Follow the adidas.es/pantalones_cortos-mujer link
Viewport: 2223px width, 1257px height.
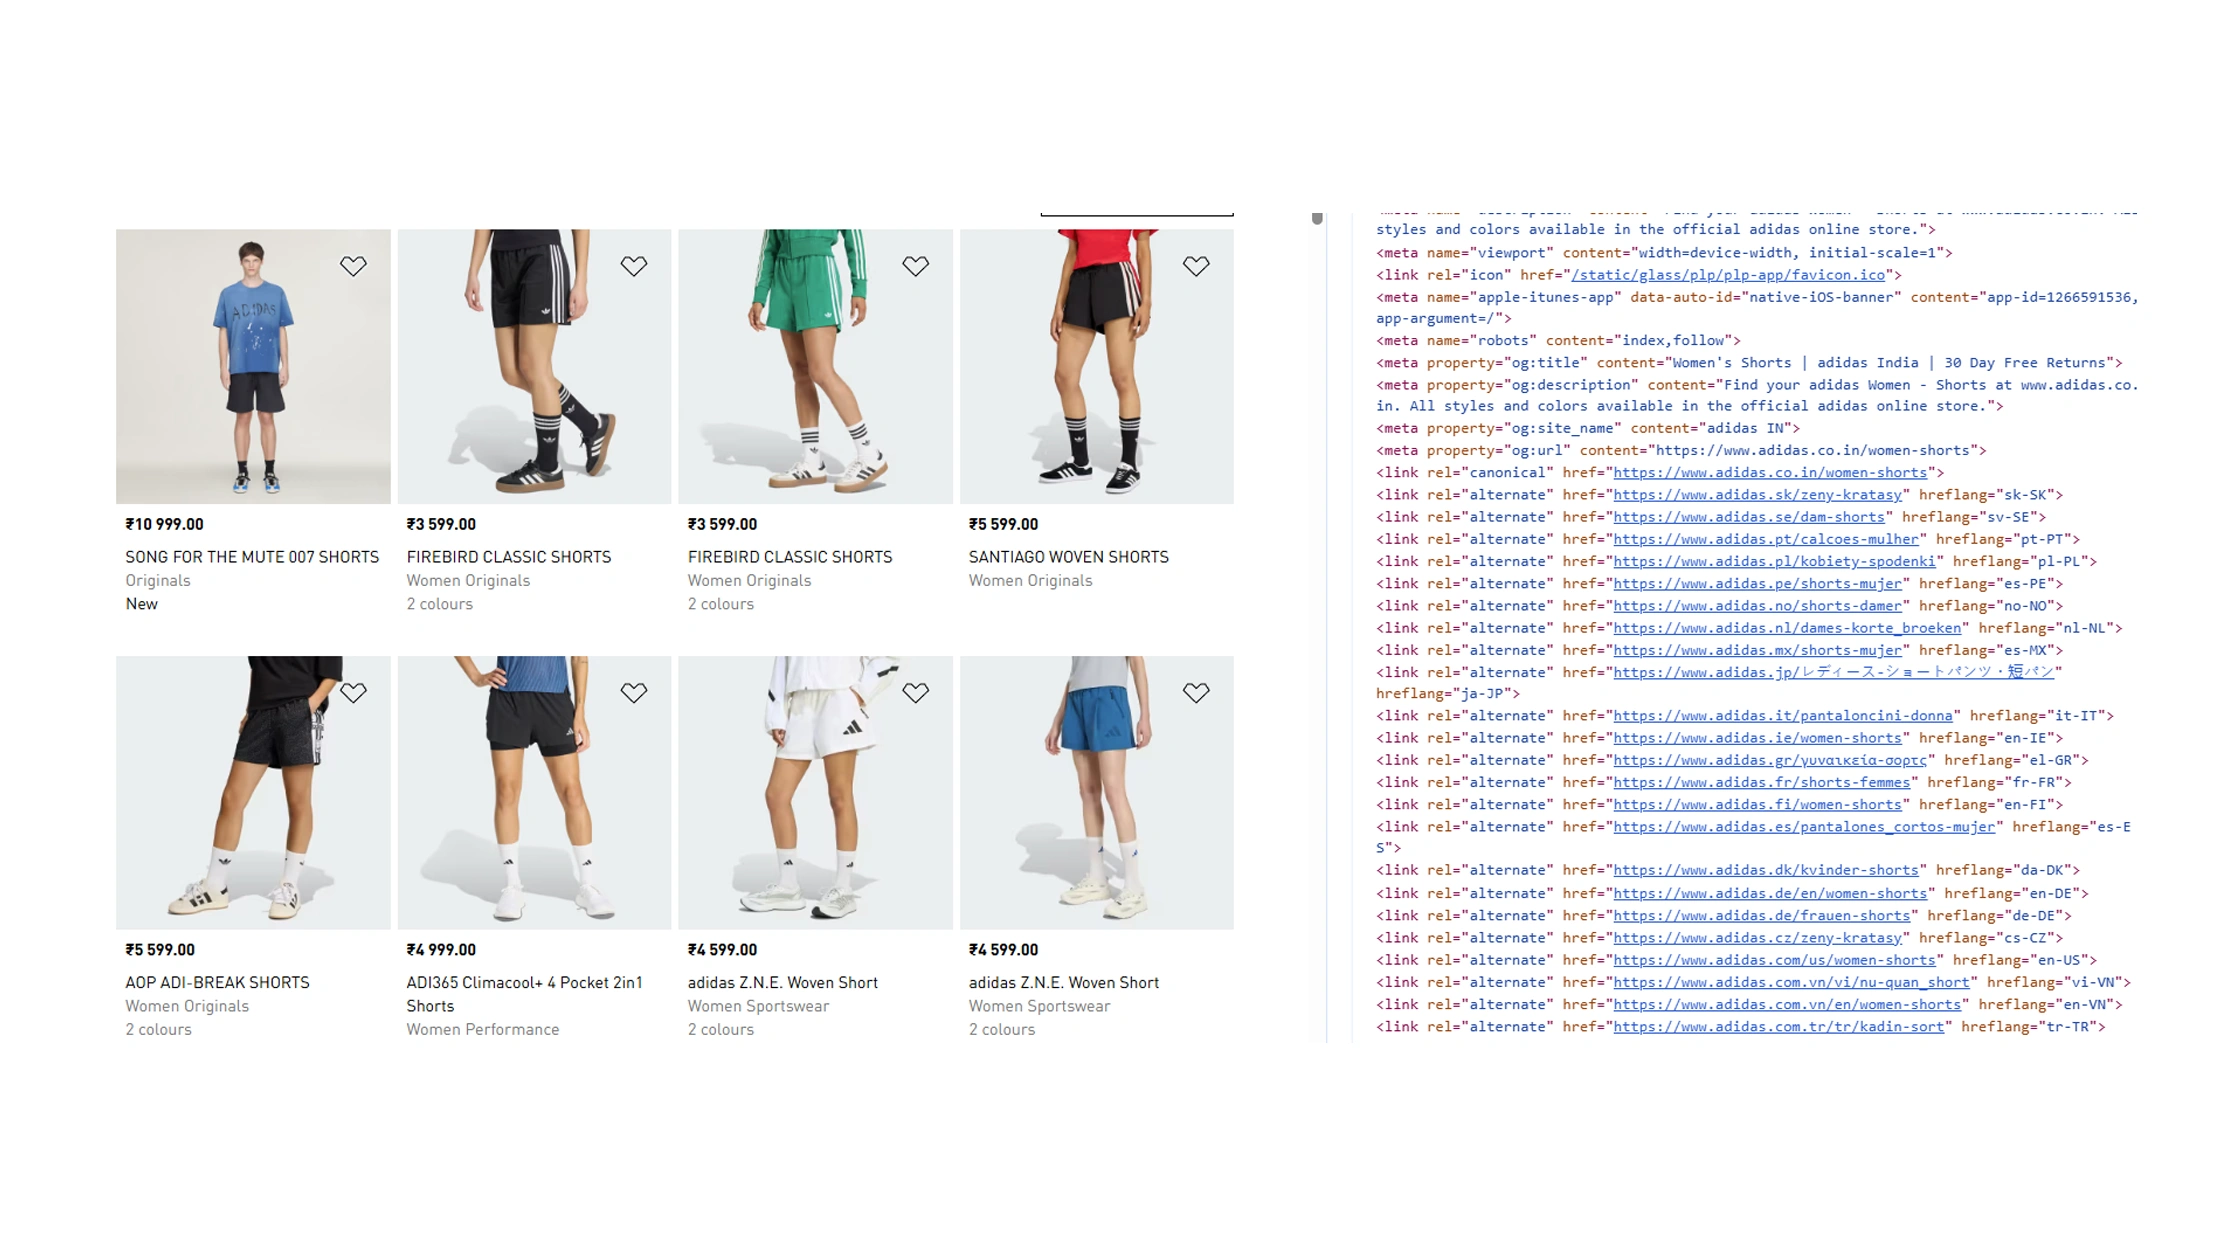[x=1803, y=827]
